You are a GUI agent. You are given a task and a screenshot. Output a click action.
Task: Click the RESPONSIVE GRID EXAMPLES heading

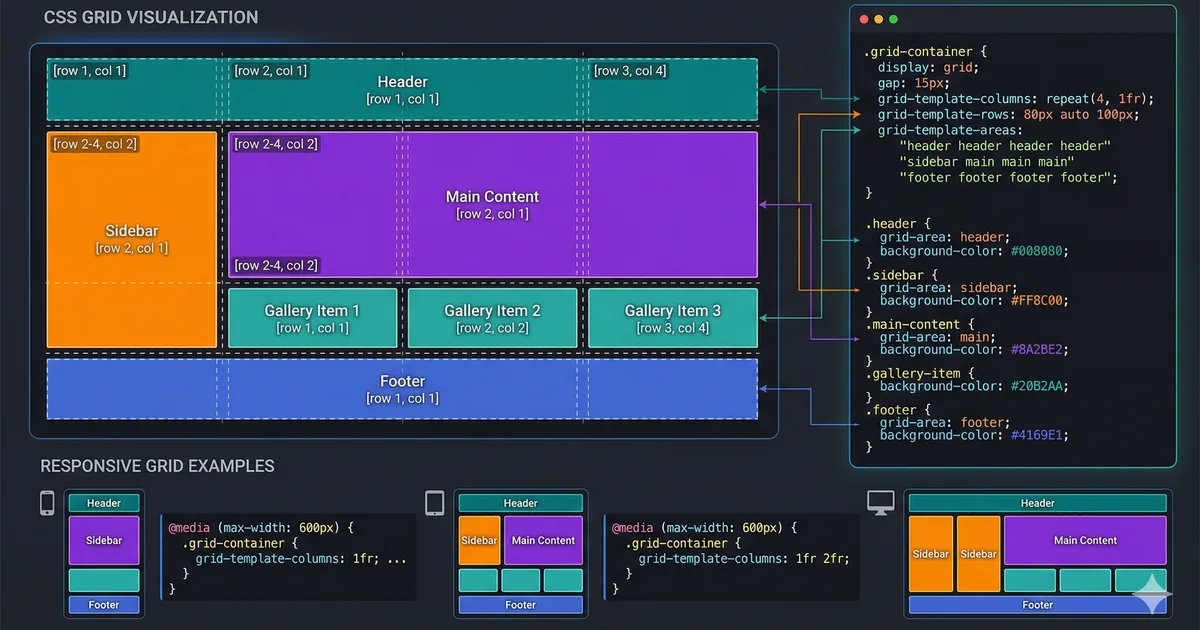pos(156,466)
